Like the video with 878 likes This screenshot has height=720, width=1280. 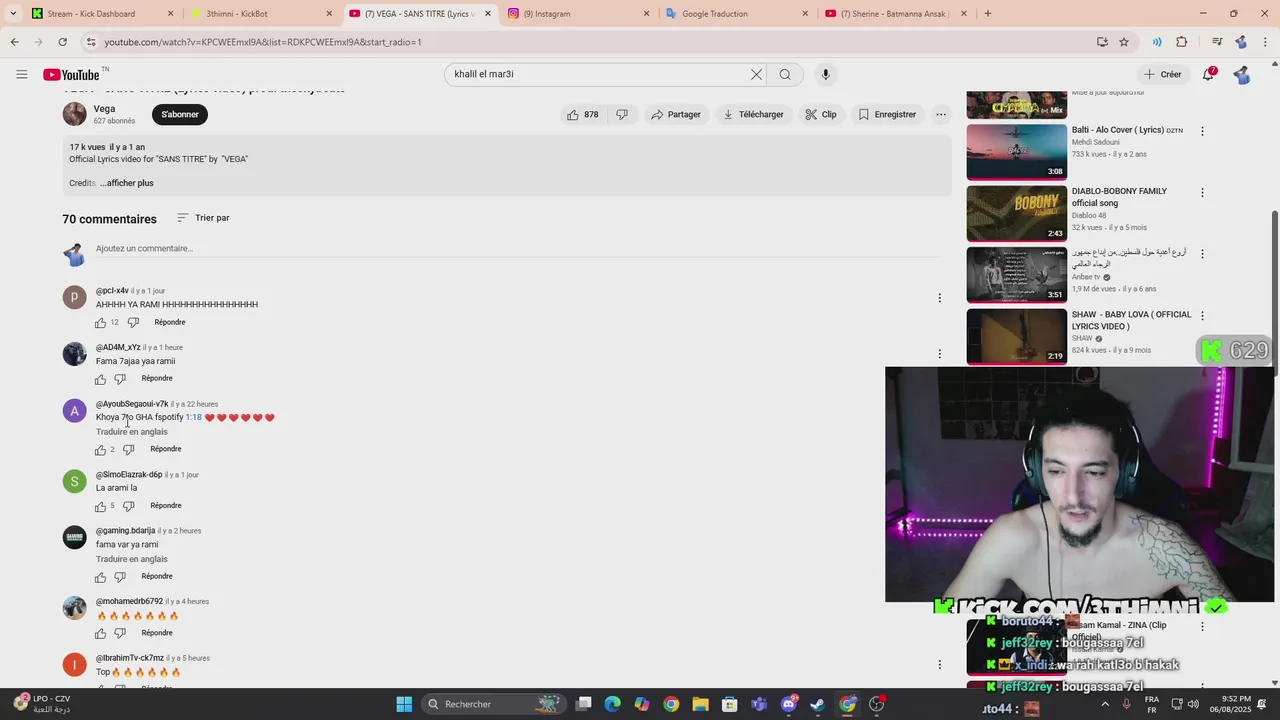(583, 115)
